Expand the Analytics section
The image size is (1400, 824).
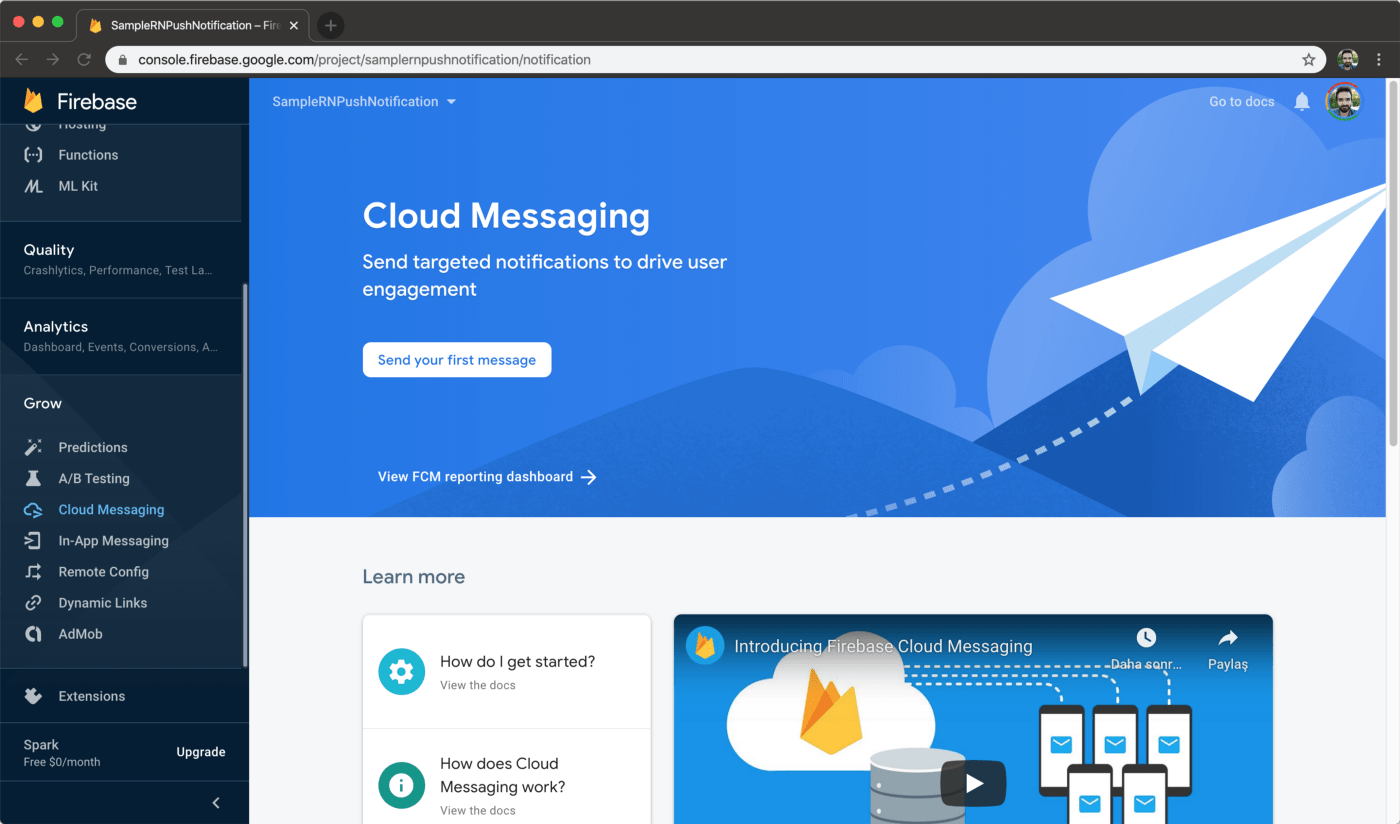click(x=120, y=336)
